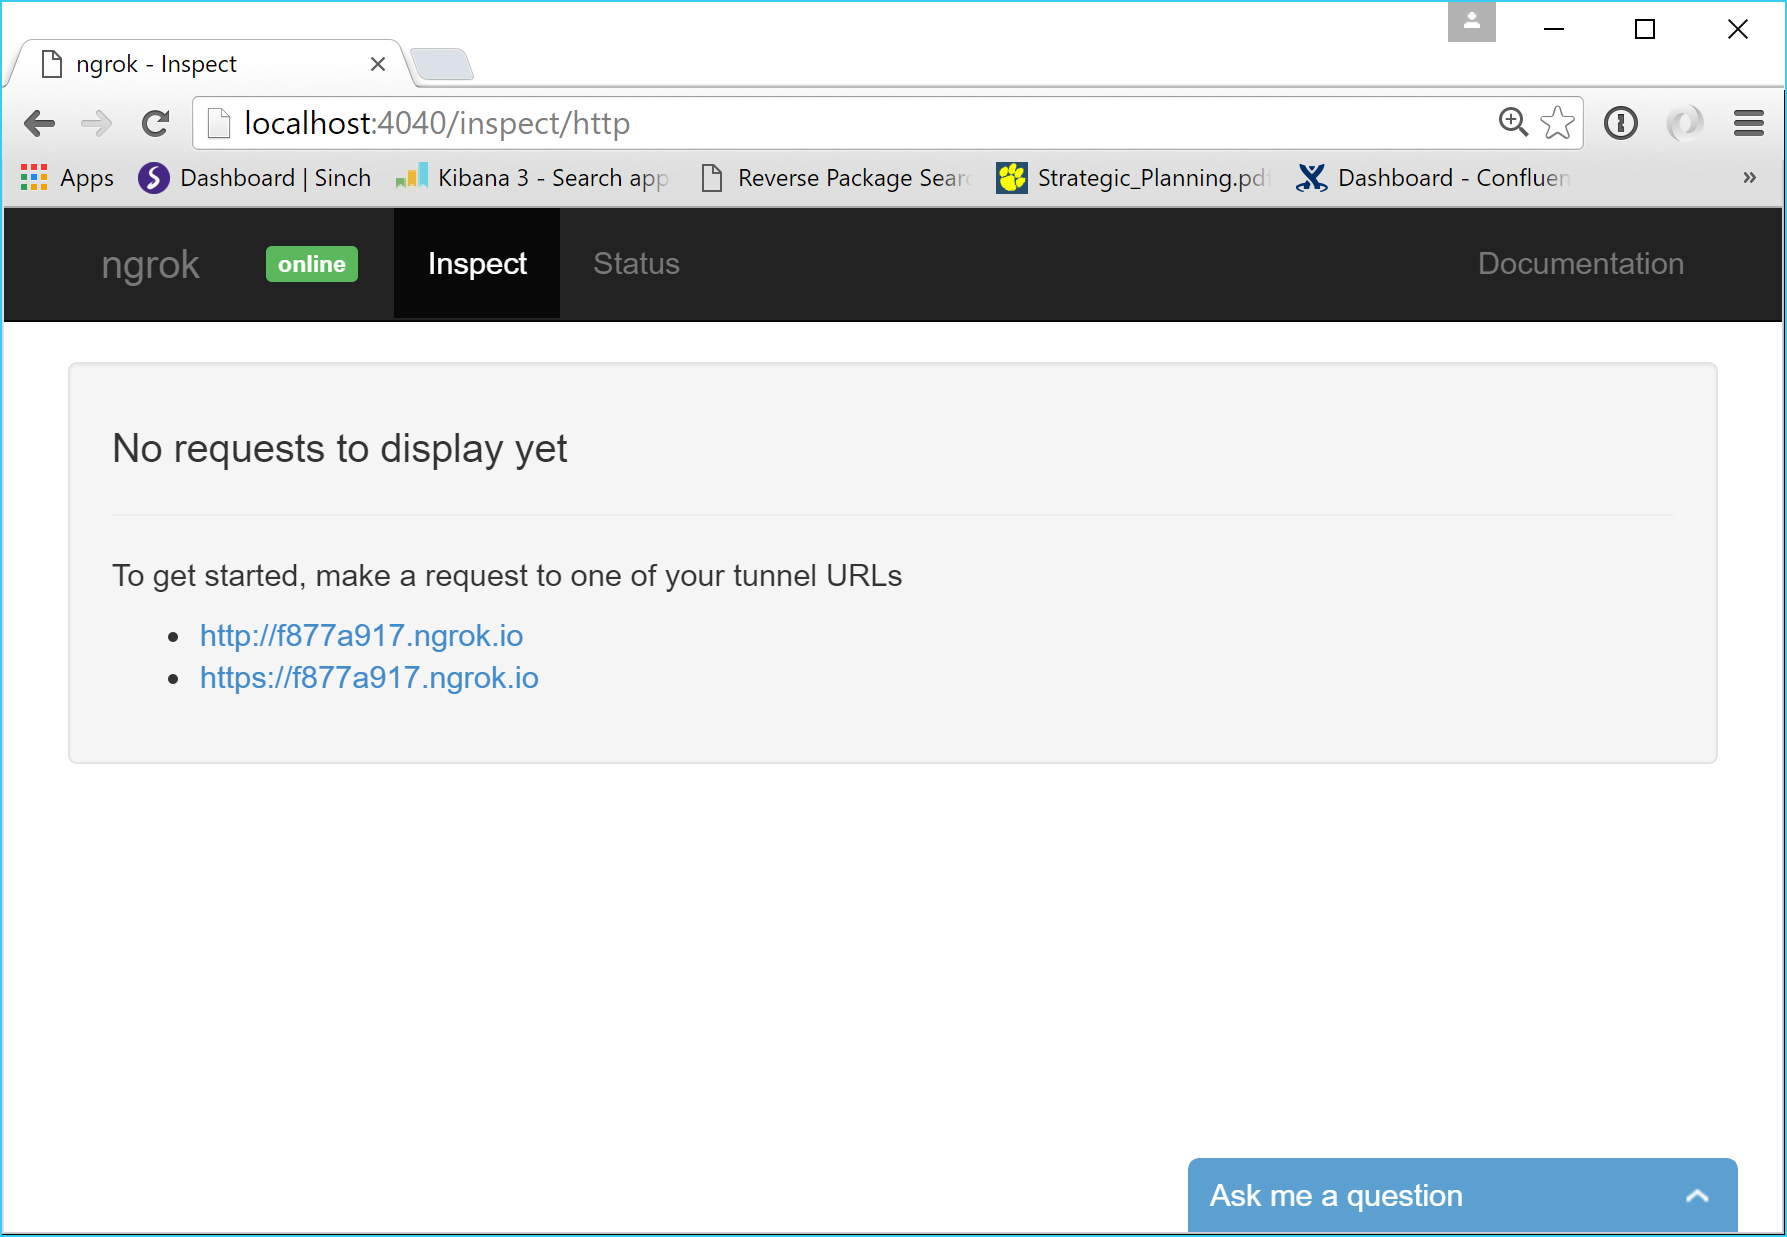Select the Inspect tab
The width and height of the screenshot is (1787, 1237).
tap(477, 263)
